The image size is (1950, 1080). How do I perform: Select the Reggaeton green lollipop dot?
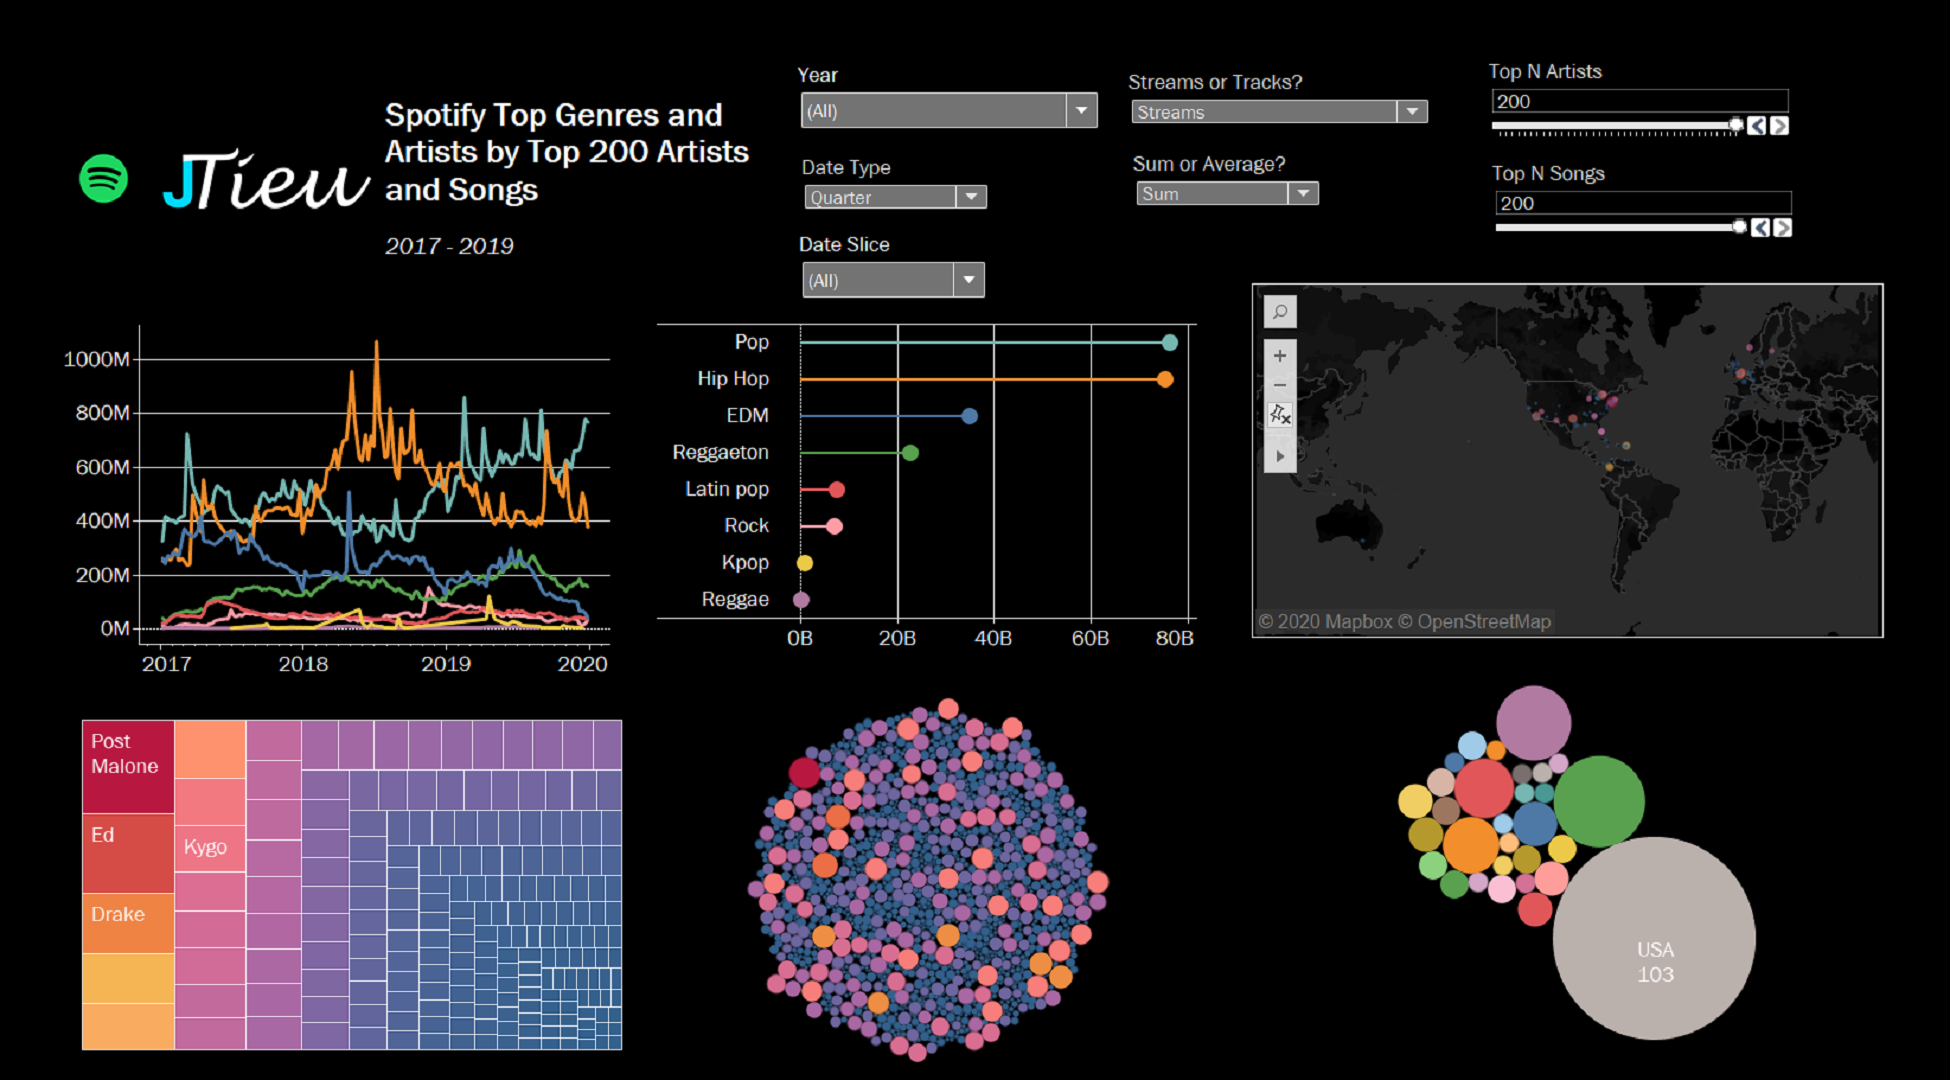click(910, 453)
